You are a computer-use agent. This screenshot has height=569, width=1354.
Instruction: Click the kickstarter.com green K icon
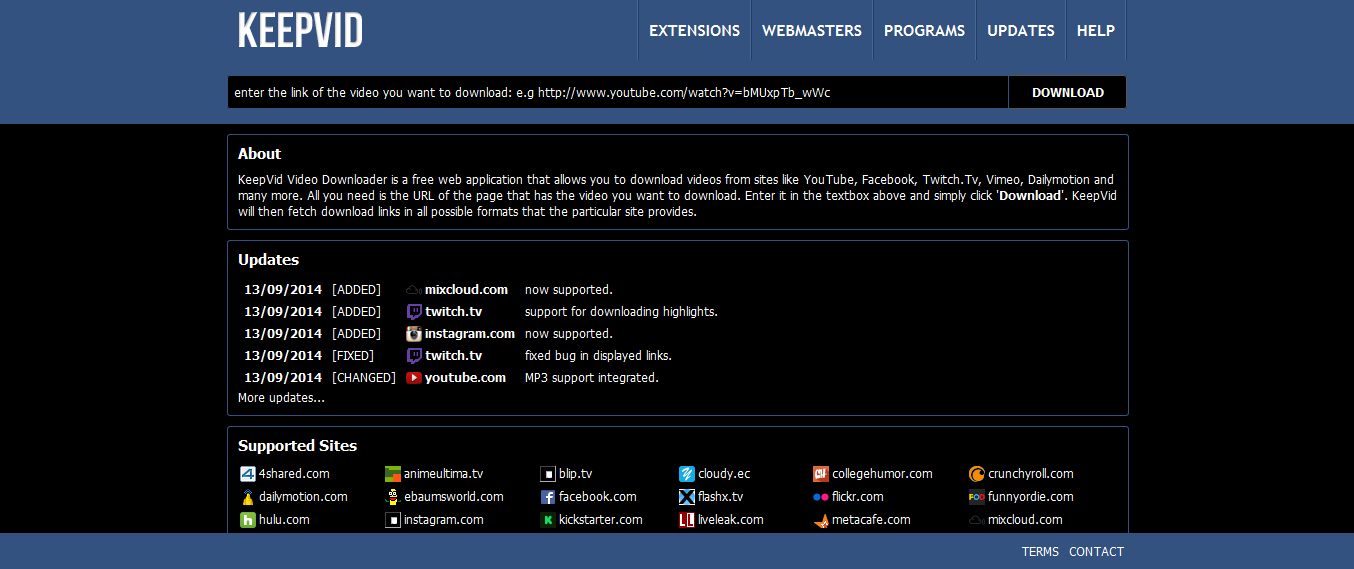coord(548,520)
